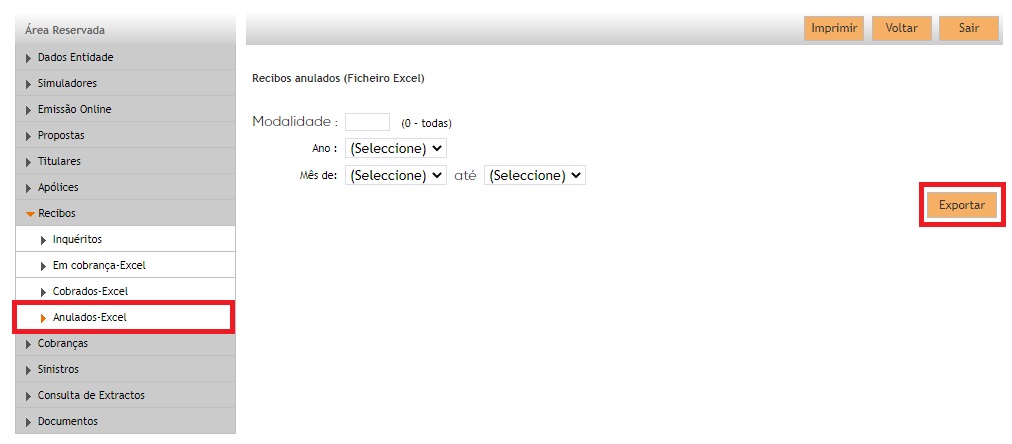Open the Ano year dropdown
1012x444 pixels.
pyautogui.click(x=396, y=148)
